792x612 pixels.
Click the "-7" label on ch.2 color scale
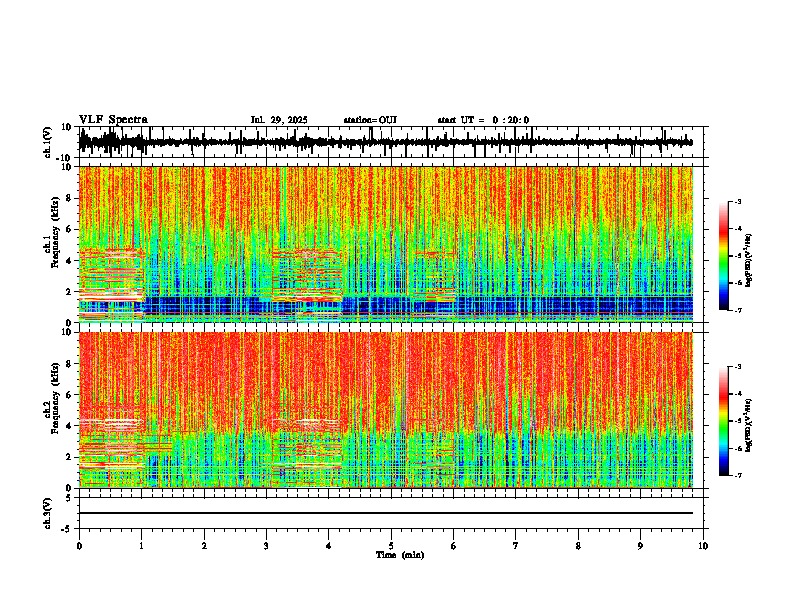(737, 475)
